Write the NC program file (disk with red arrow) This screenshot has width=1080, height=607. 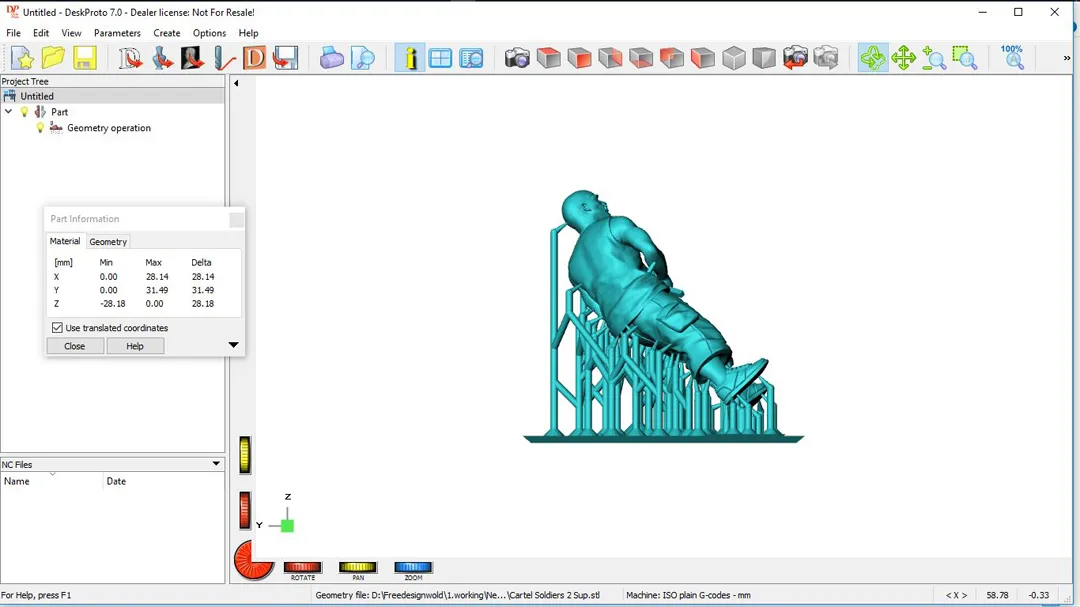click(x=285, y=59)
